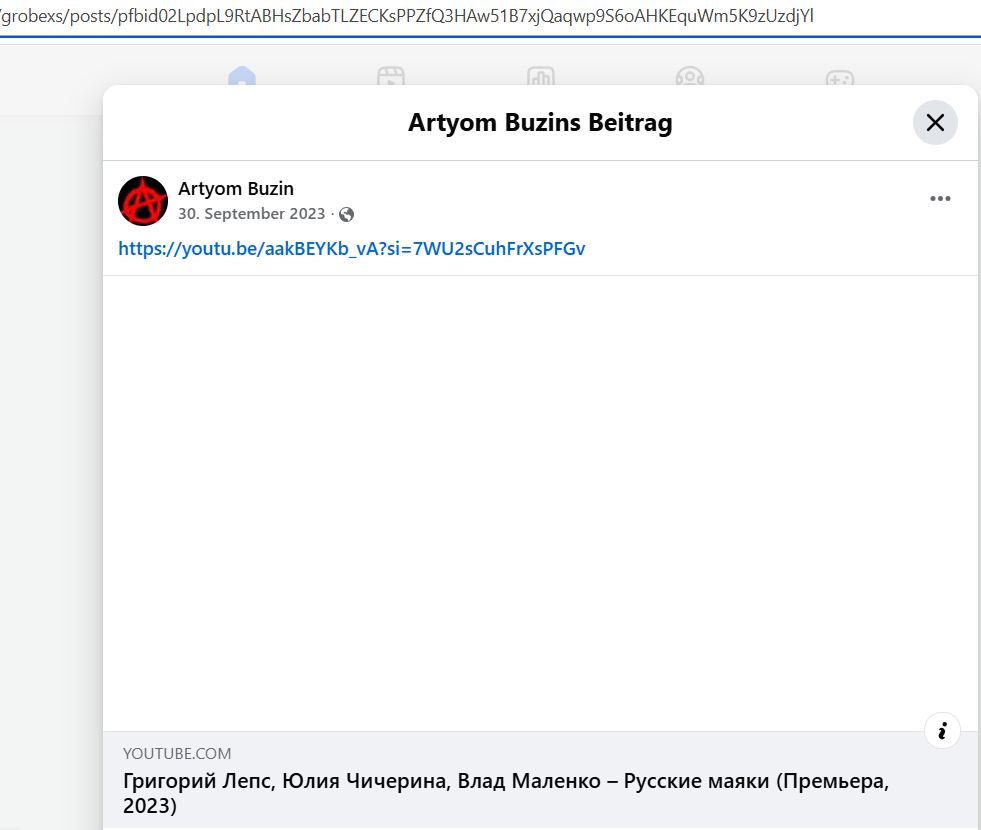
Task: Click Artyom Buzin's anarchy profile picture
Action: coord(143,201)
